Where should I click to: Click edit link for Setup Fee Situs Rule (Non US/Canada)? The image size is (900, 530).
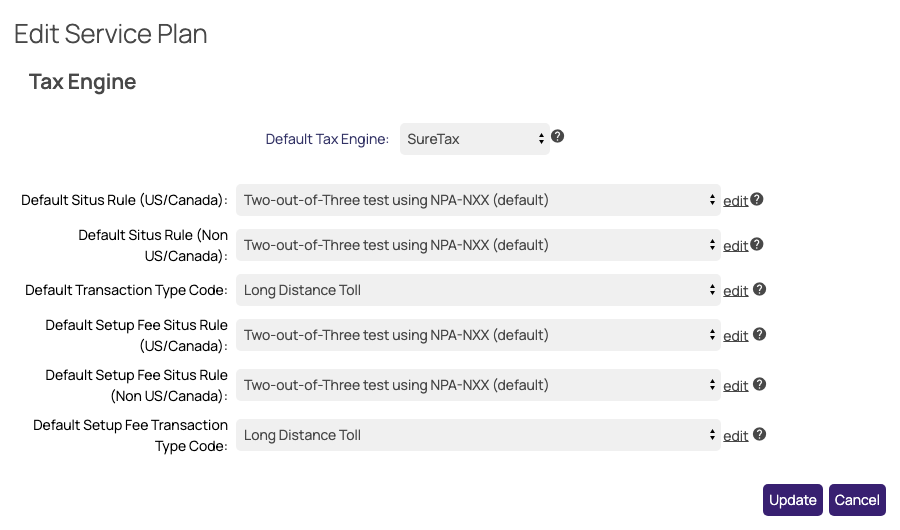pos(735,386)
